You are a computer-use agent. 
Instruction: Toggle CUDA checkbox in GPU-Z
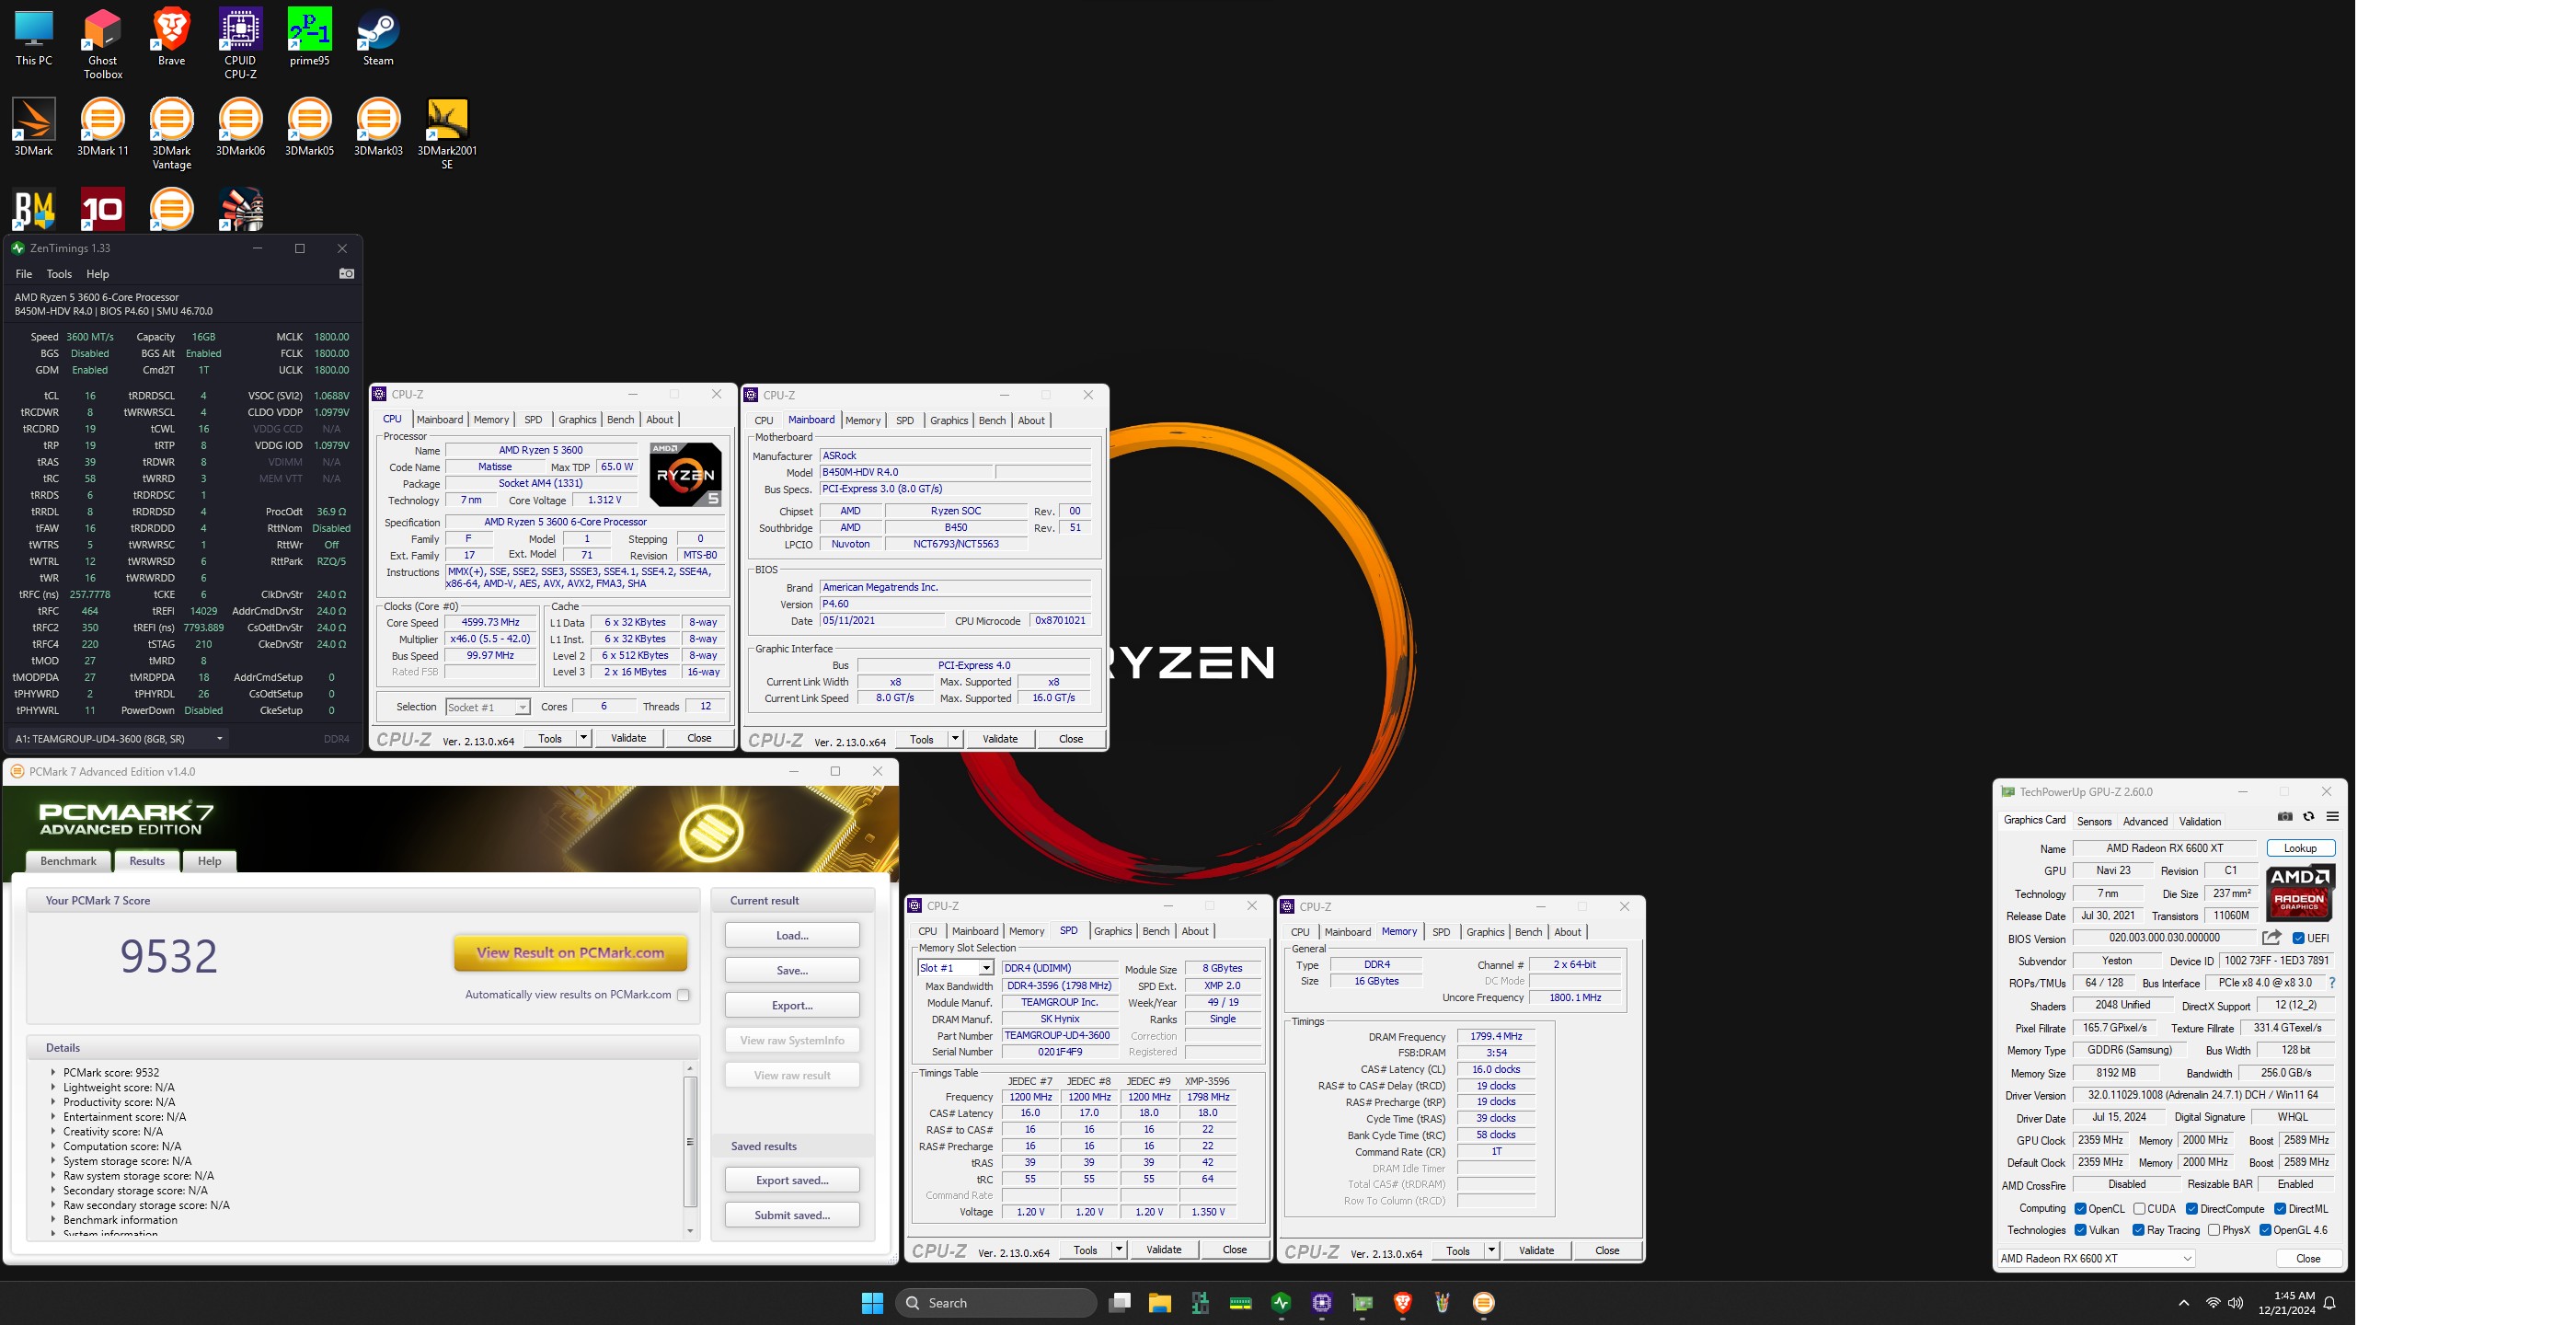(x=2139, y=1209)
